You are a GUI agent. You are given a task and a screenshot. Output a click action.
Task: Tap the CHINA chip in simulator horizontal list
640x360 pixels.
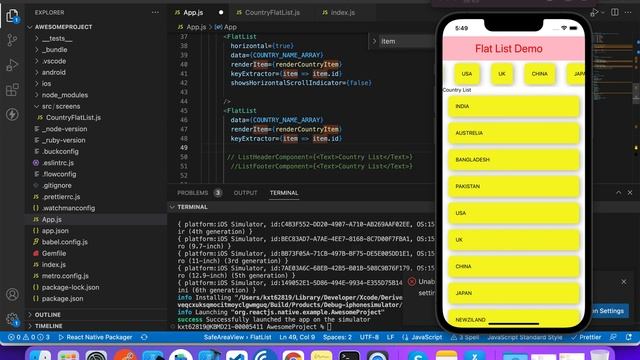click(539, 74)
